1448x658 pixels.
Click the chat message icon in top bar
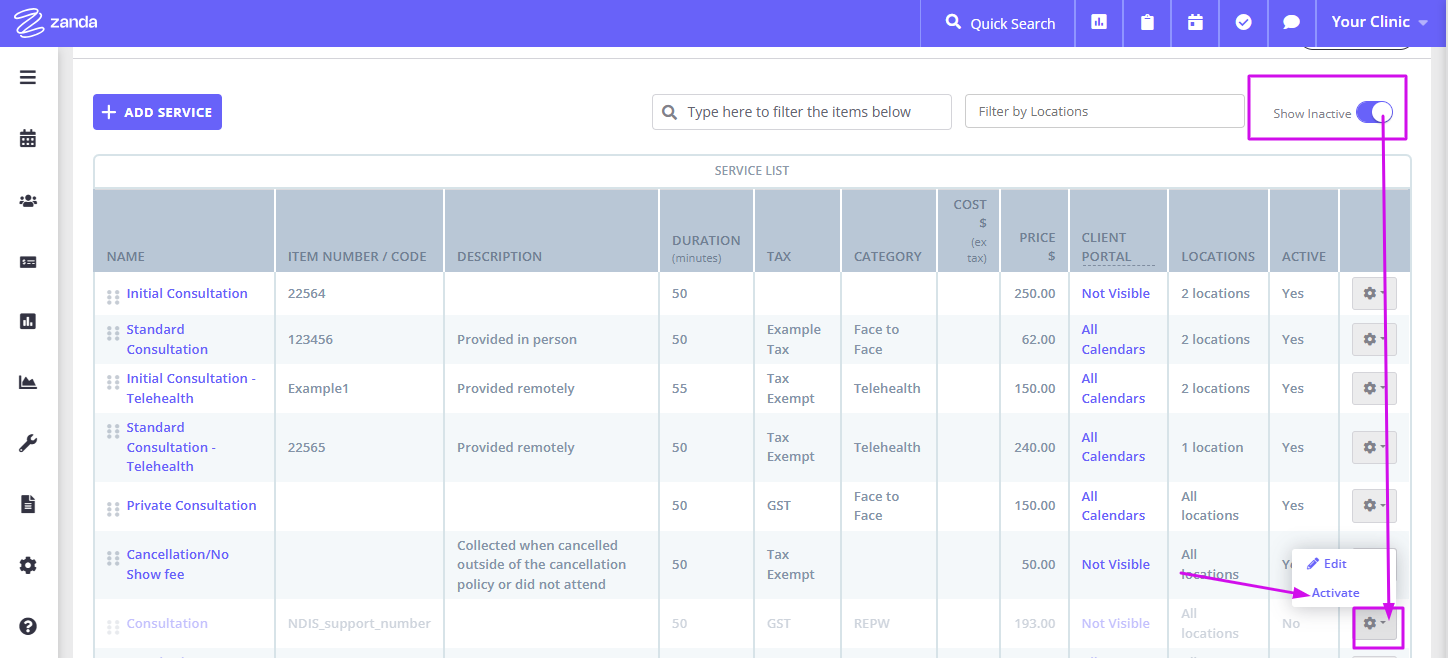click(x=1292, y=22)
